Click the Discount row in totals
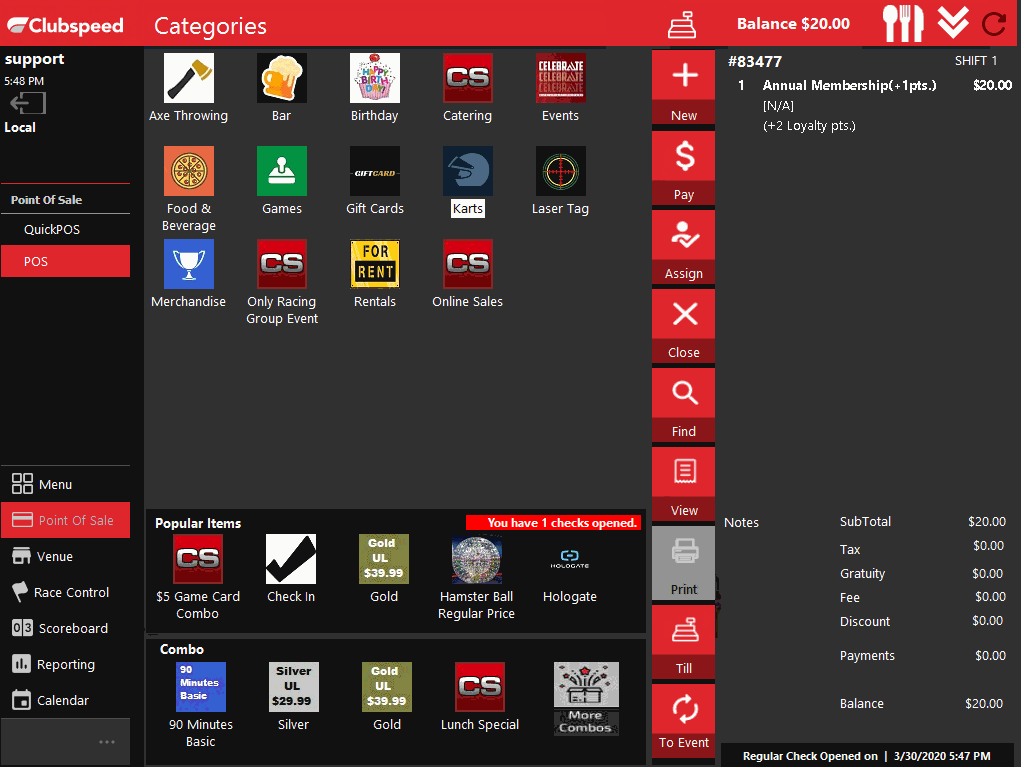Viewport: 1021px width, 767px height. click(x=922, y=621)
